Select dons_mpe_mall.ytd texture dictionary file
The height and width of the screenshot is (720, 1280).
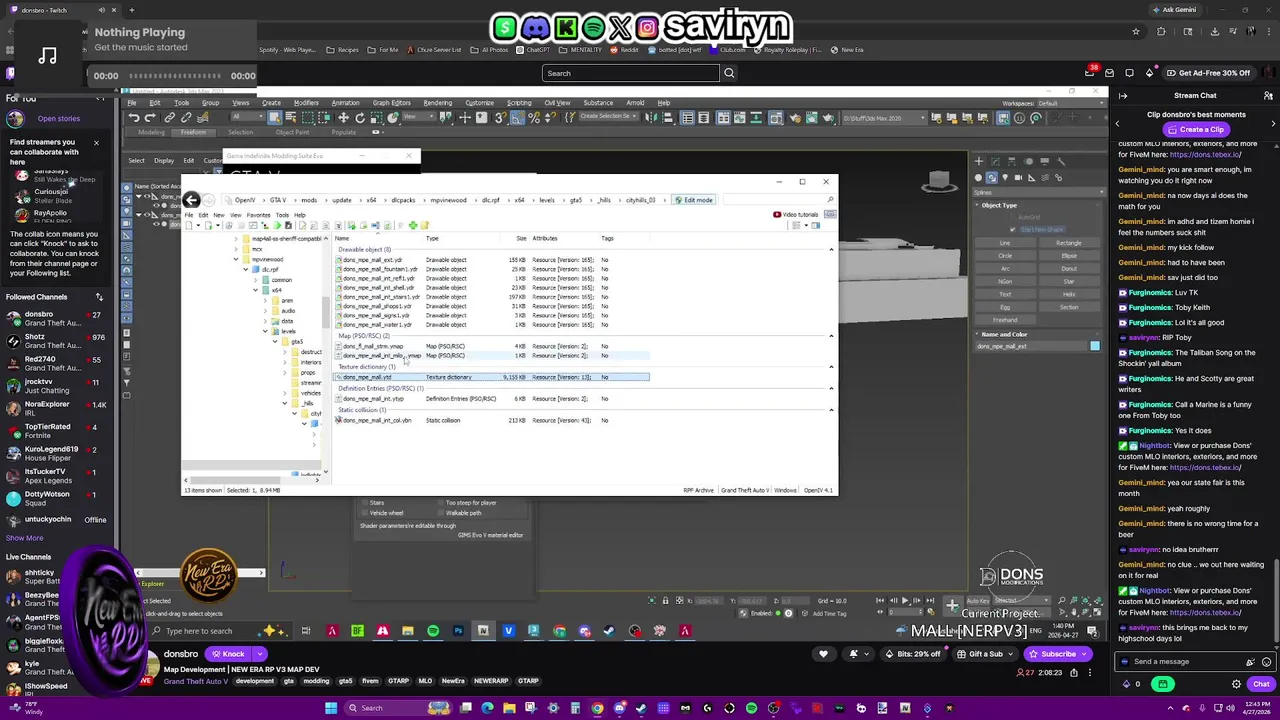tap(491, 377)
